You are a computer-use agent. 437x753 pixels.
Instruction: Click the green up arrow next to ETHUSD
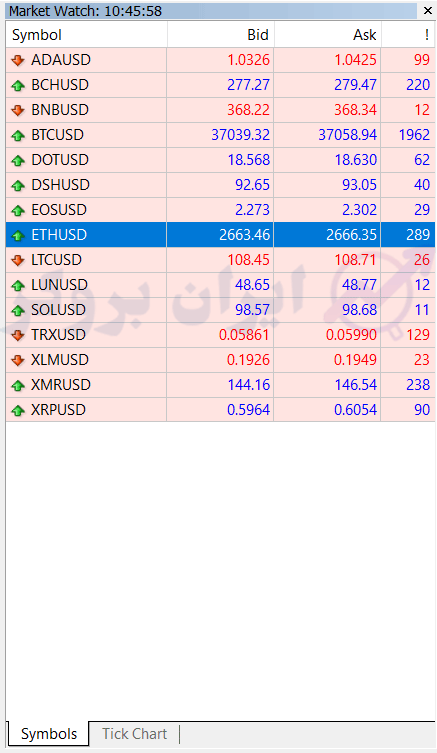pyautogui.click(x=18, y=235)
